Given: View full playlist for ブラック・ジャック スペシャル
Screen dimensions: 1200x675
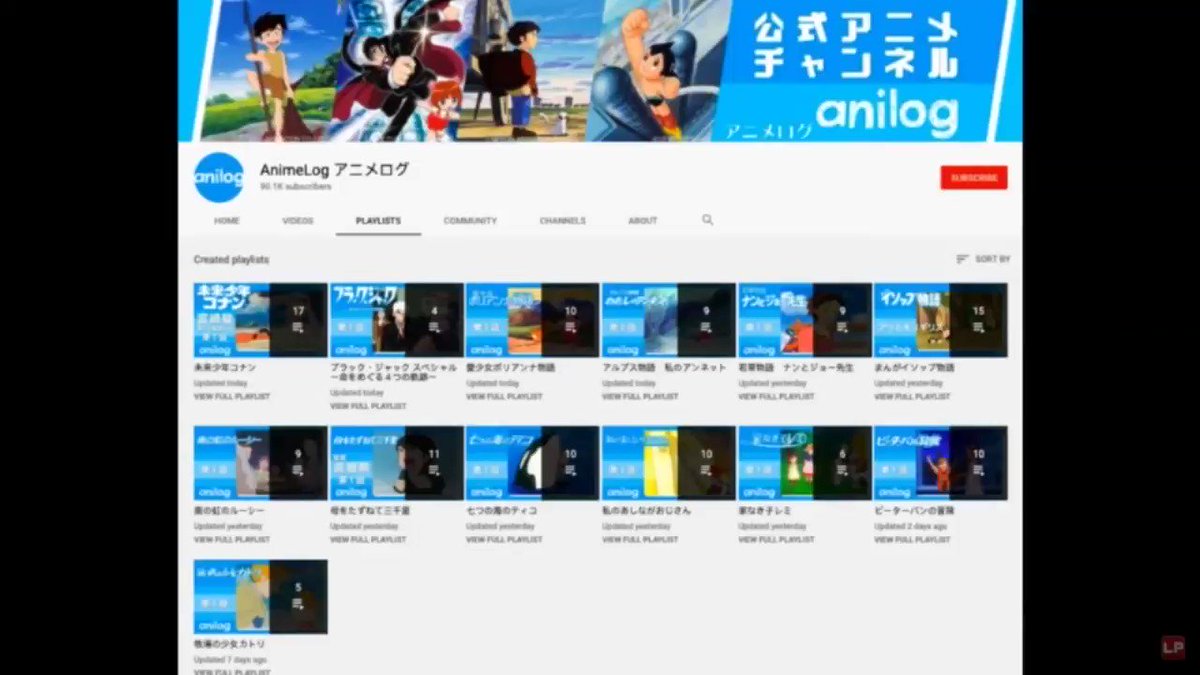Looking at the screenshot, I should 368,407.
